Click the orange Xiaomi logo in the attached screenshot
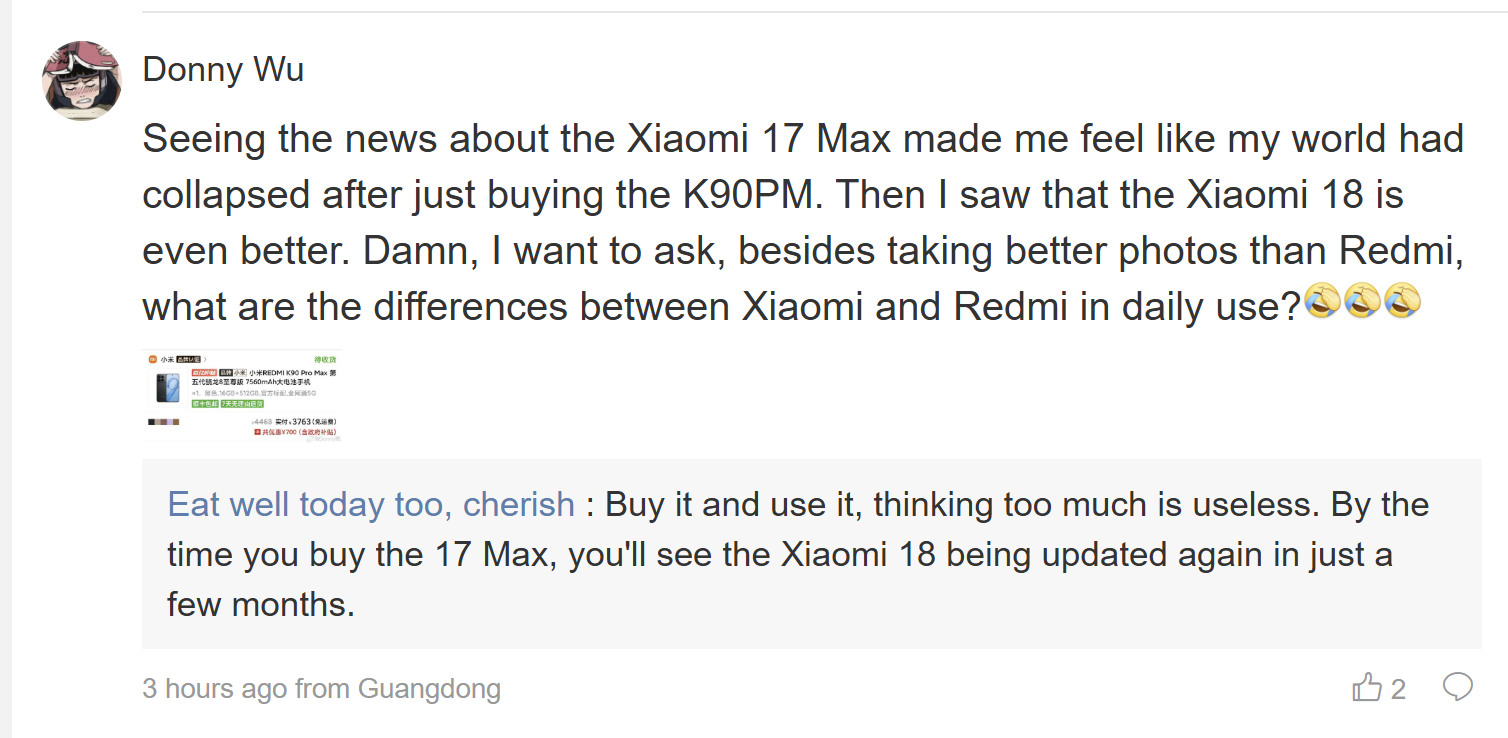 [152, 358]
